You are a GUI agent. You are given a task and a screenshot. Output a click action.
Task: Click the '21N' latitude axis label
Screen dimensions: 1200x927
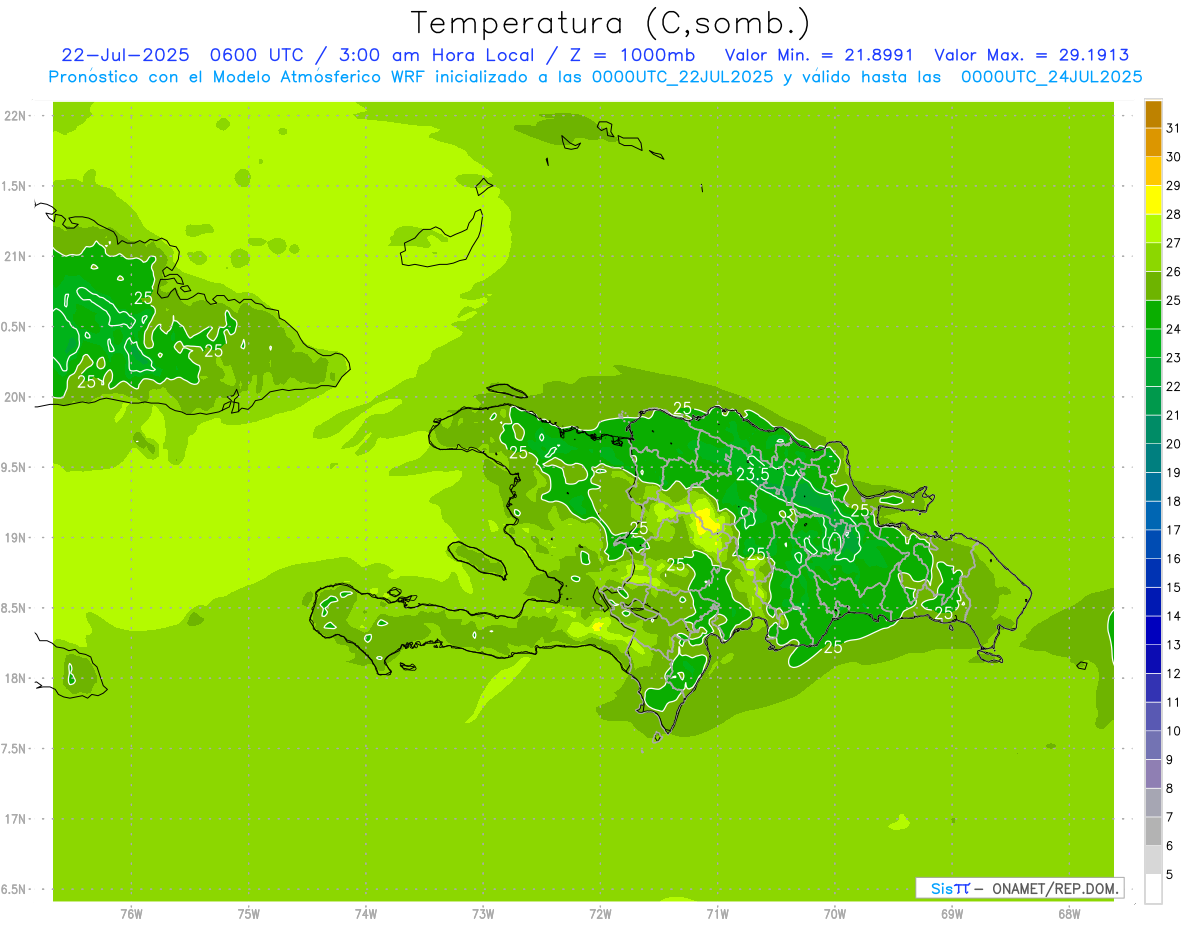pos(17,257)
